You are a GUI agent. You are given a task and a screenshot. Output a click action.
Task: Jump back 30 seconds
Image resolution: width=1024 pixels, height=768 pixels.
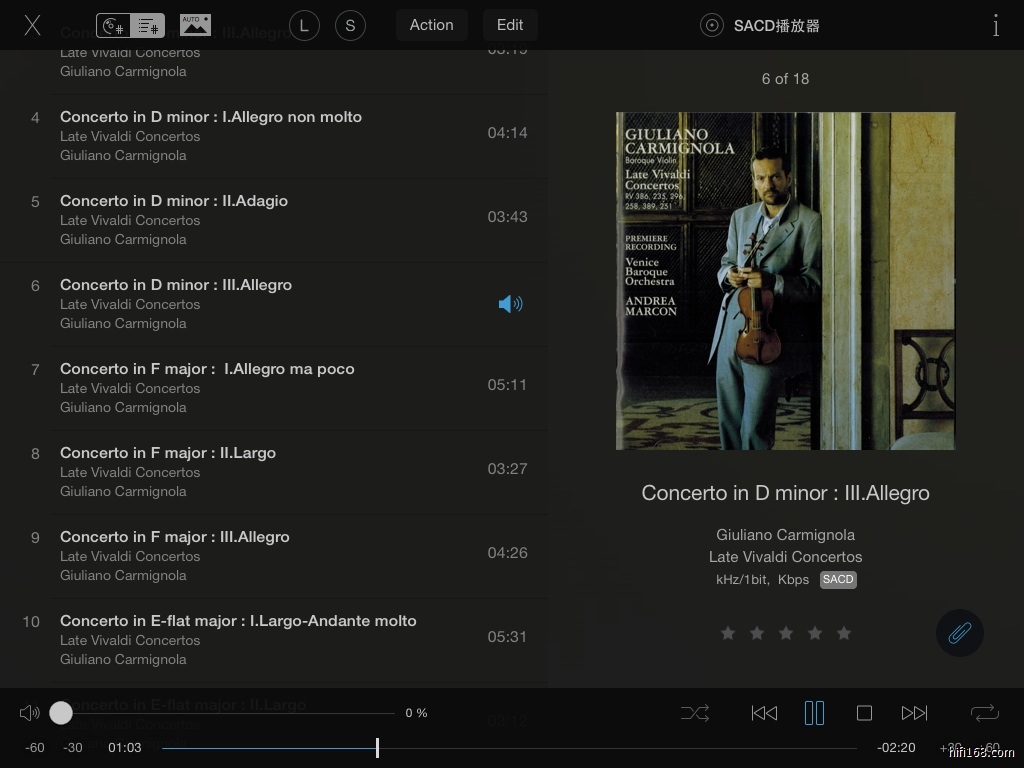pos(73,748)
